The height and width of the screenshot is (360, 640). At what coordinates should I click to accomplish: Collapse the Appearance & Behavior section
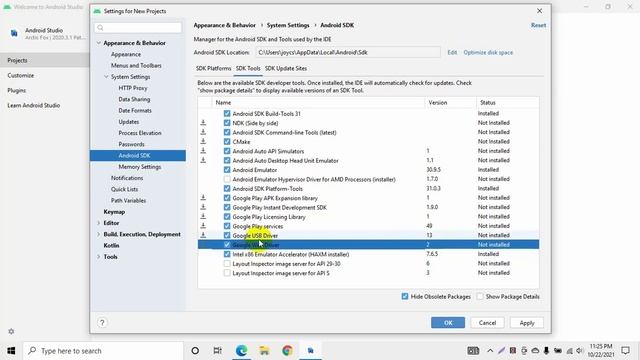coord(98,43)
